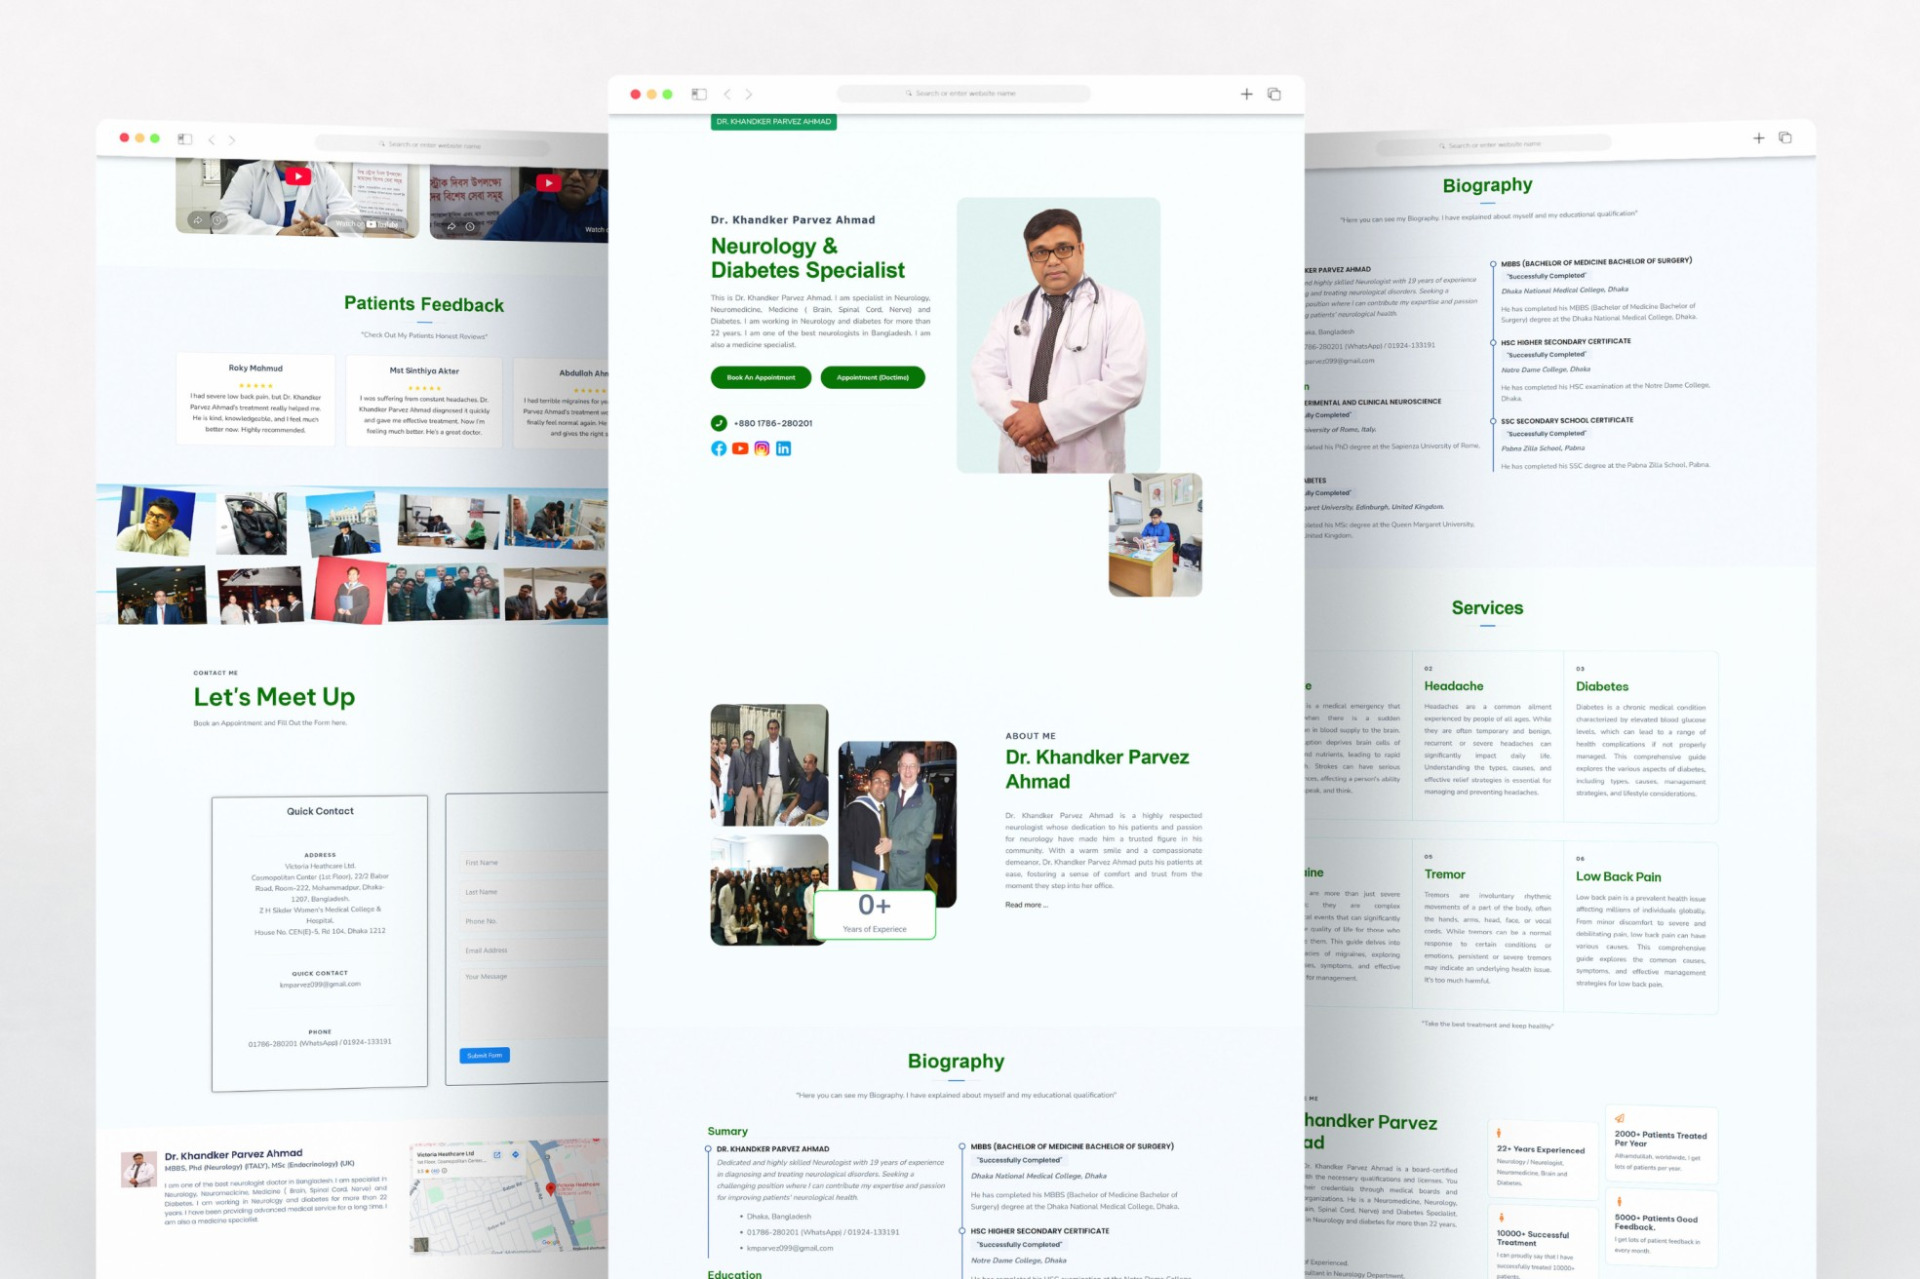Screen dimensions: 1920x1279
Task: Click the Book An Appointment button
Action: 761,377
